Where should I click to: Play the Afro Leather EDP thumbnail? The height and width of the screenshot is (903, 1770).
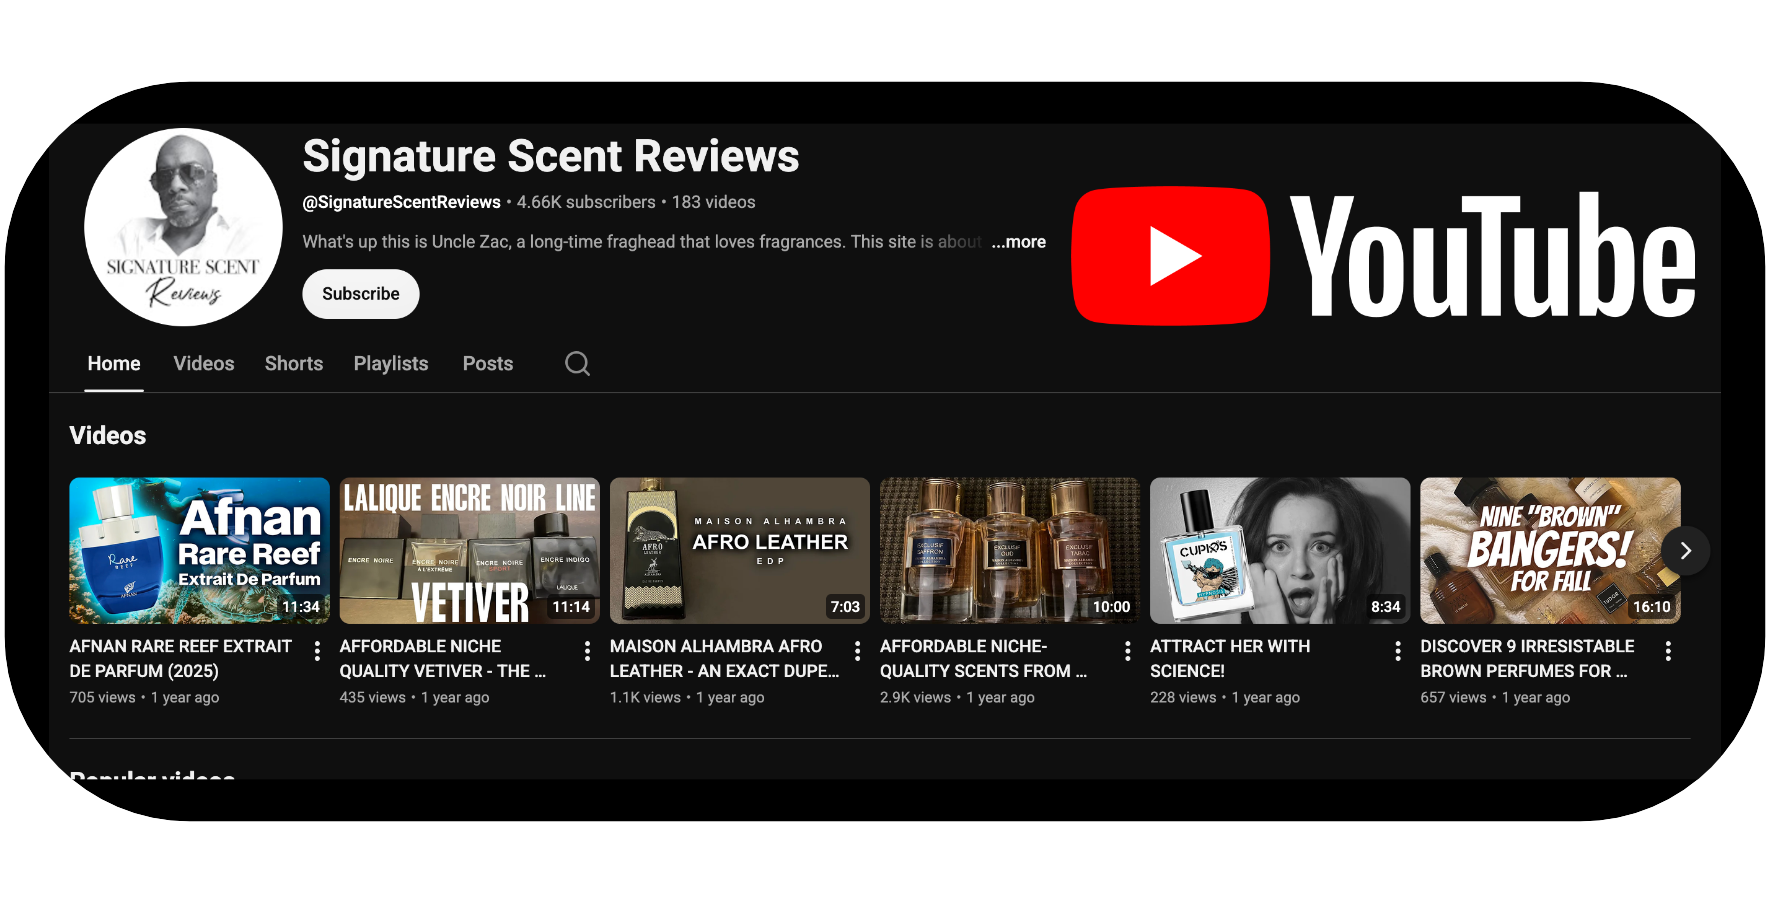point(740,551)
